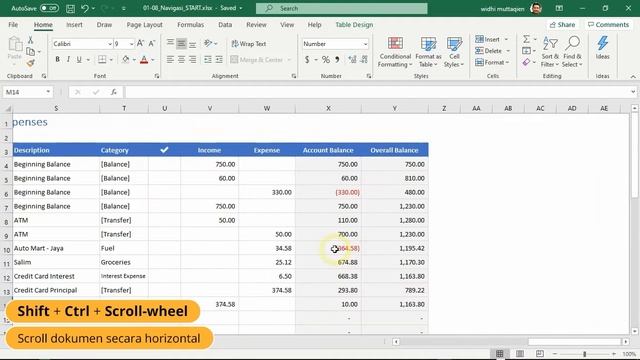
Task: Toggle Bold formatting
Action: point(57,60)
